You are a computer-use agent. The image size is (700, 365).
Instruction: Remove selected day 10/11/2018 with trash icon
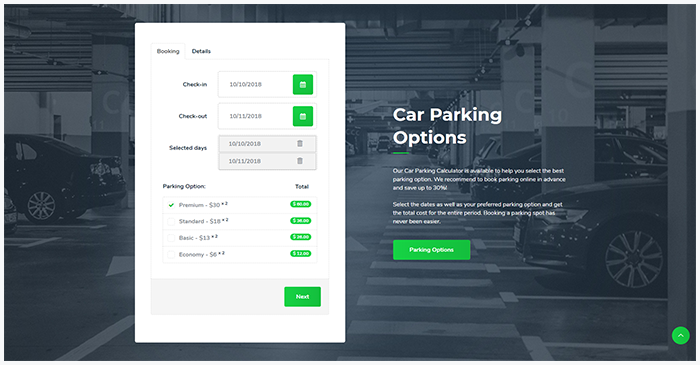(300, 161)
